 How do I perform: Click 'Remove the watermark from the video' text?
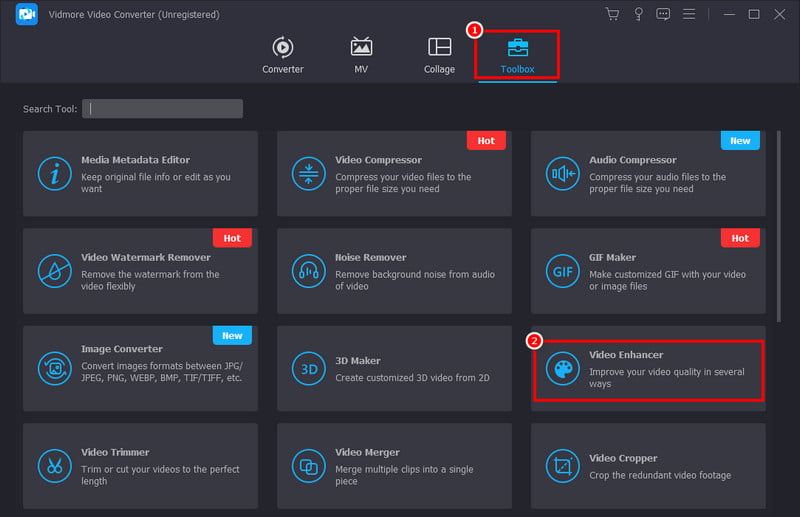click(150, 280)
